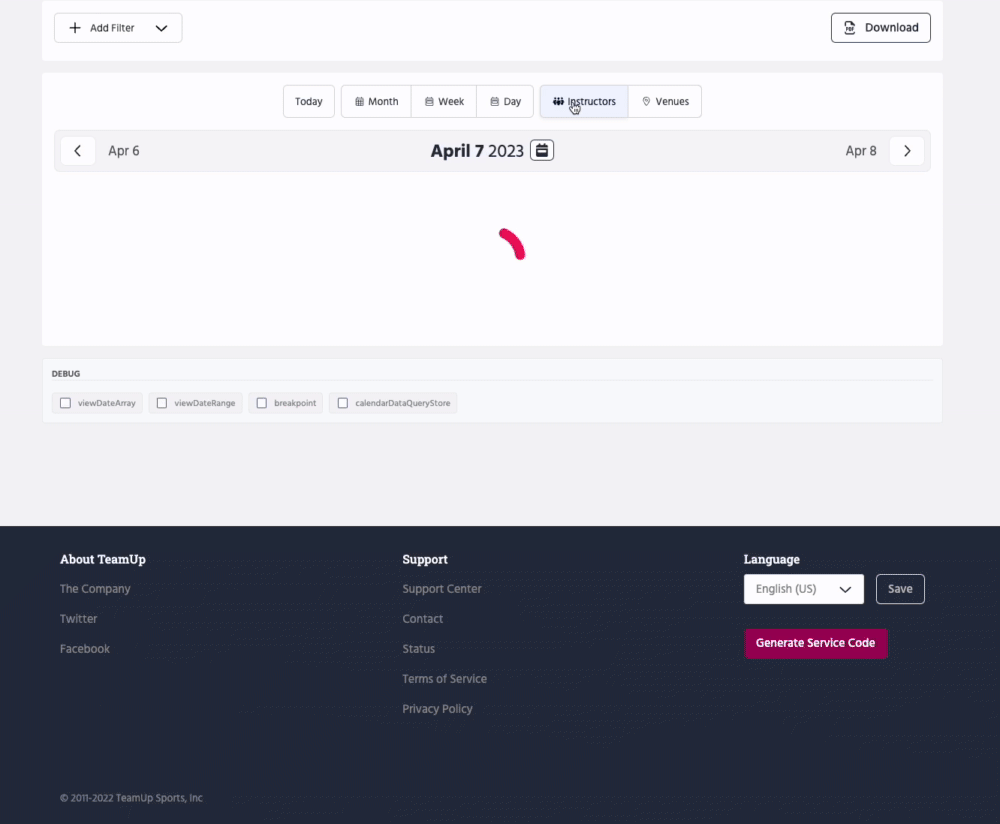Enable the viewDateArray debug checkbox
Screen dimensions: 1000x824
[66, 403]
